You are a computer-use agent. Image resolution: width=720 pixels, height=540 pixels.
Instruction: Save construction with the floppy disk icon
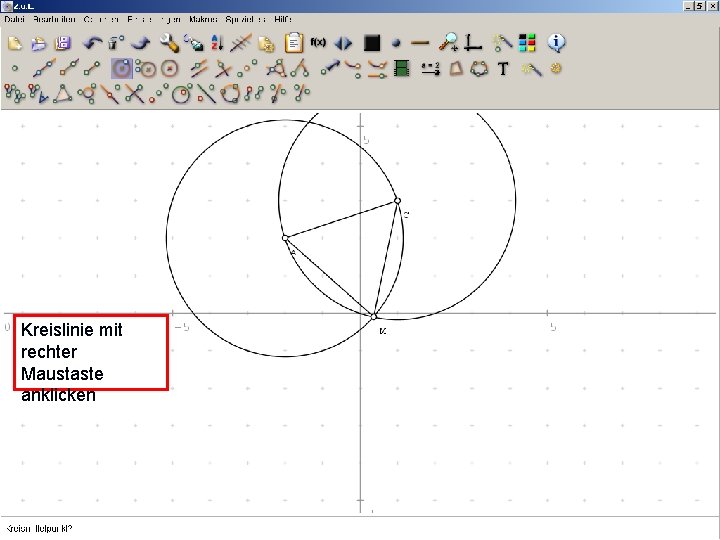[x=63, y=43]
